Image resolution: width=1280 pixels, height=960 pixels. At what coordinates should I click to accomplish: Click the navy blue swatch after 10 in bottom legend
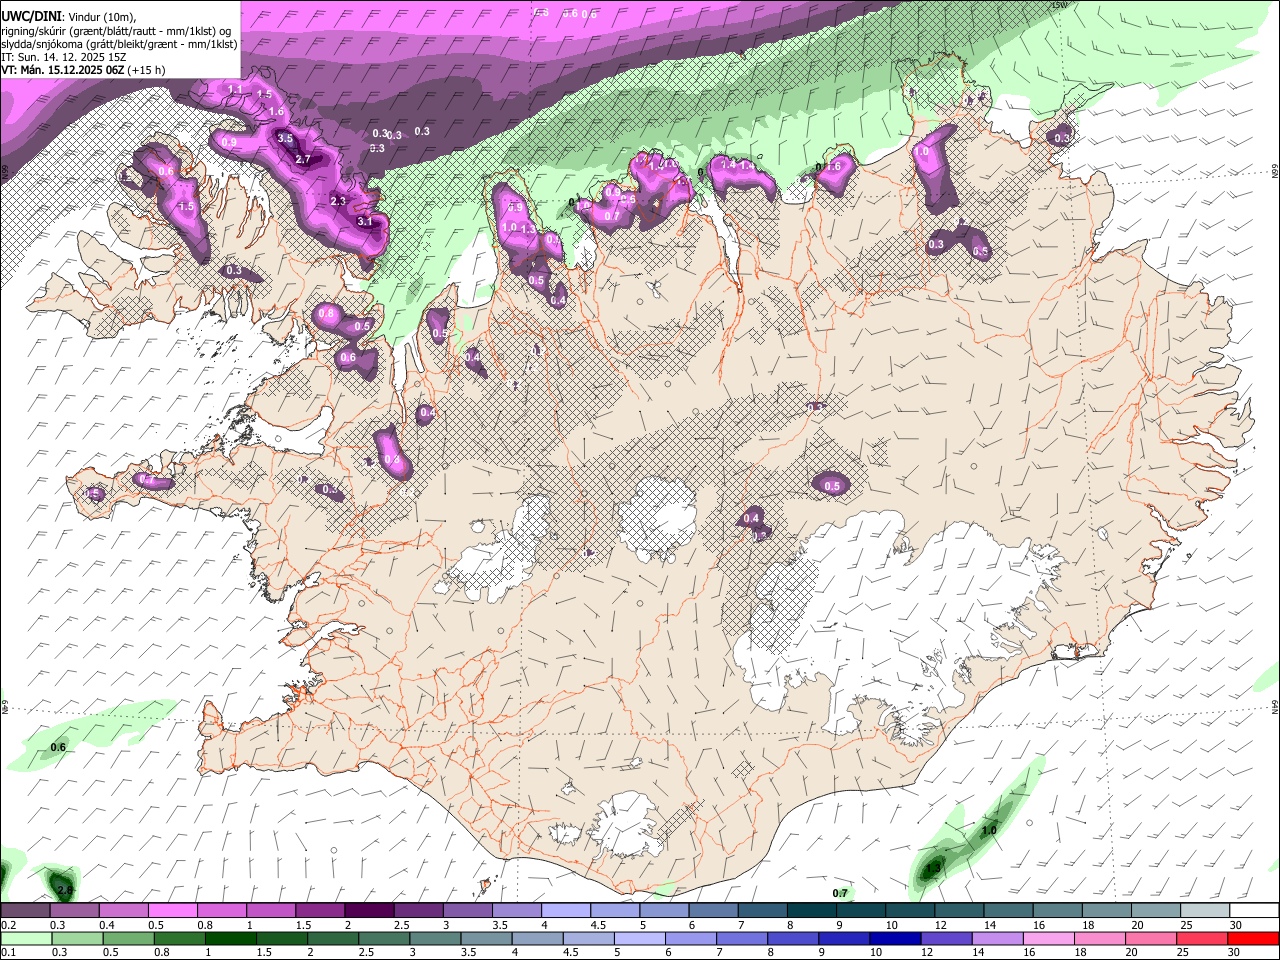(894, 938)
